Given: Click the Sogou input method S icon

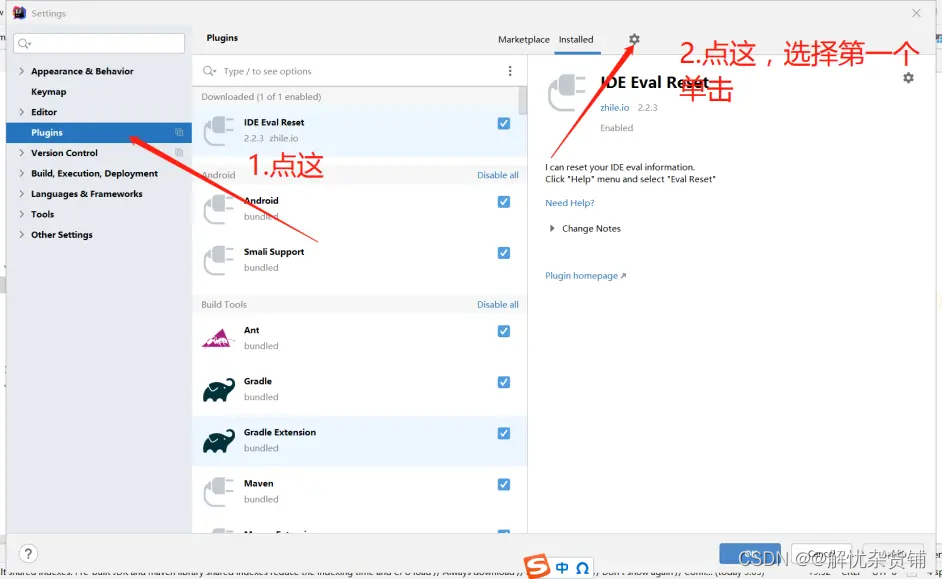Looking at the screenshot, I should (536, 566).
